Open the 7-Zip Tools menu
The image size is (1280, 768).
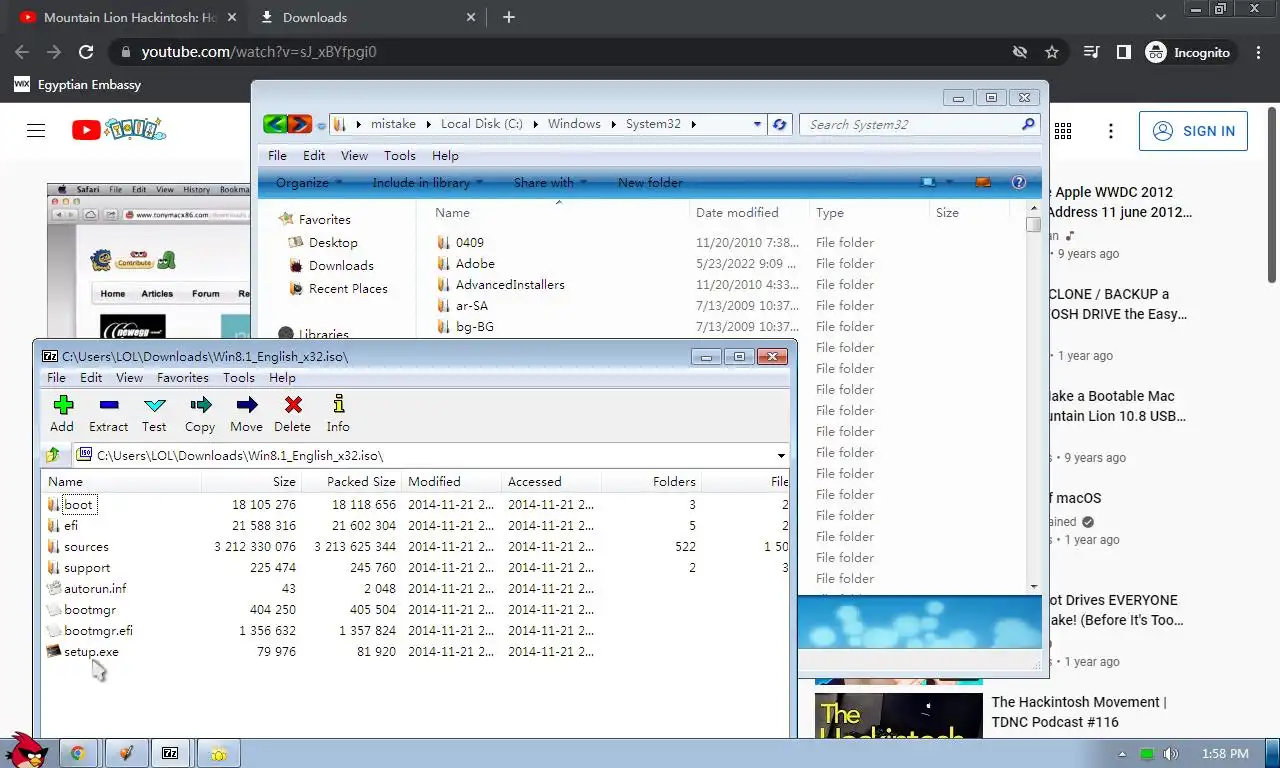click(239, 378)
